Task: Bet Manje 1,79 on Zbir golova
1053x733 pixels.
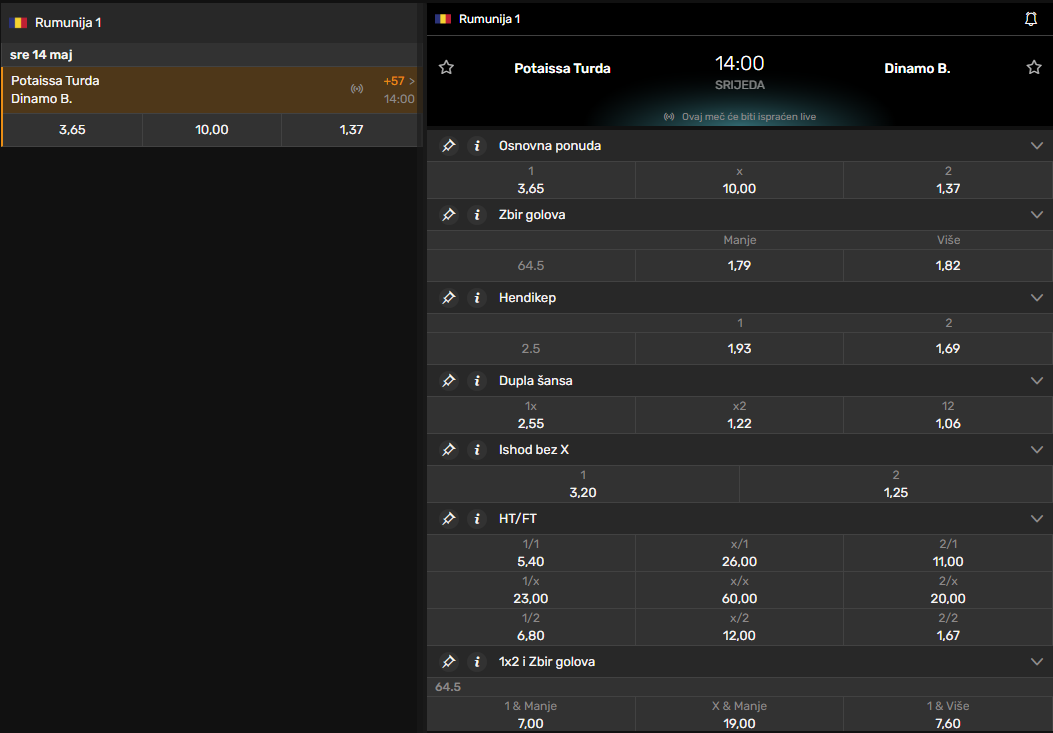Action: [739, 265]
